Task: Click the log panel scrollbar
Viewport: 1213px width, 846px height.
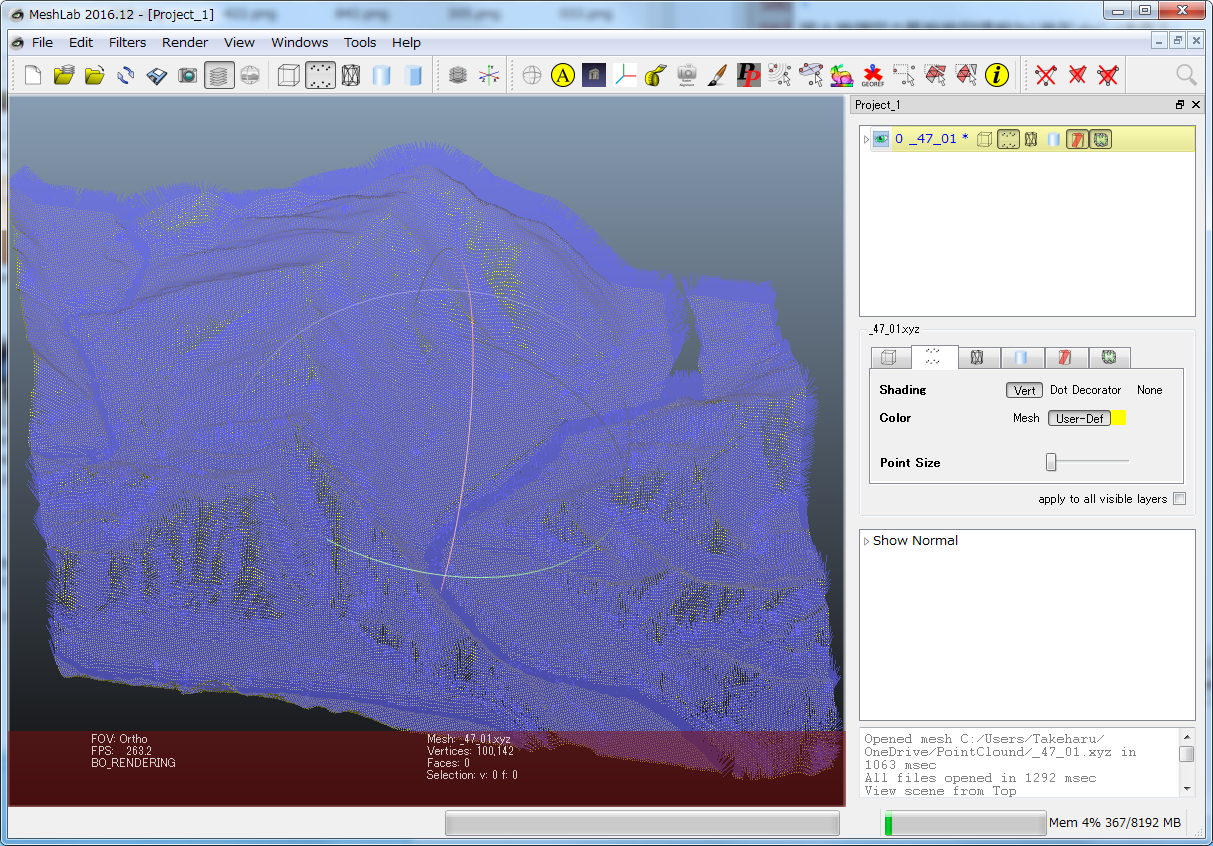Action: coord(1186,762)
